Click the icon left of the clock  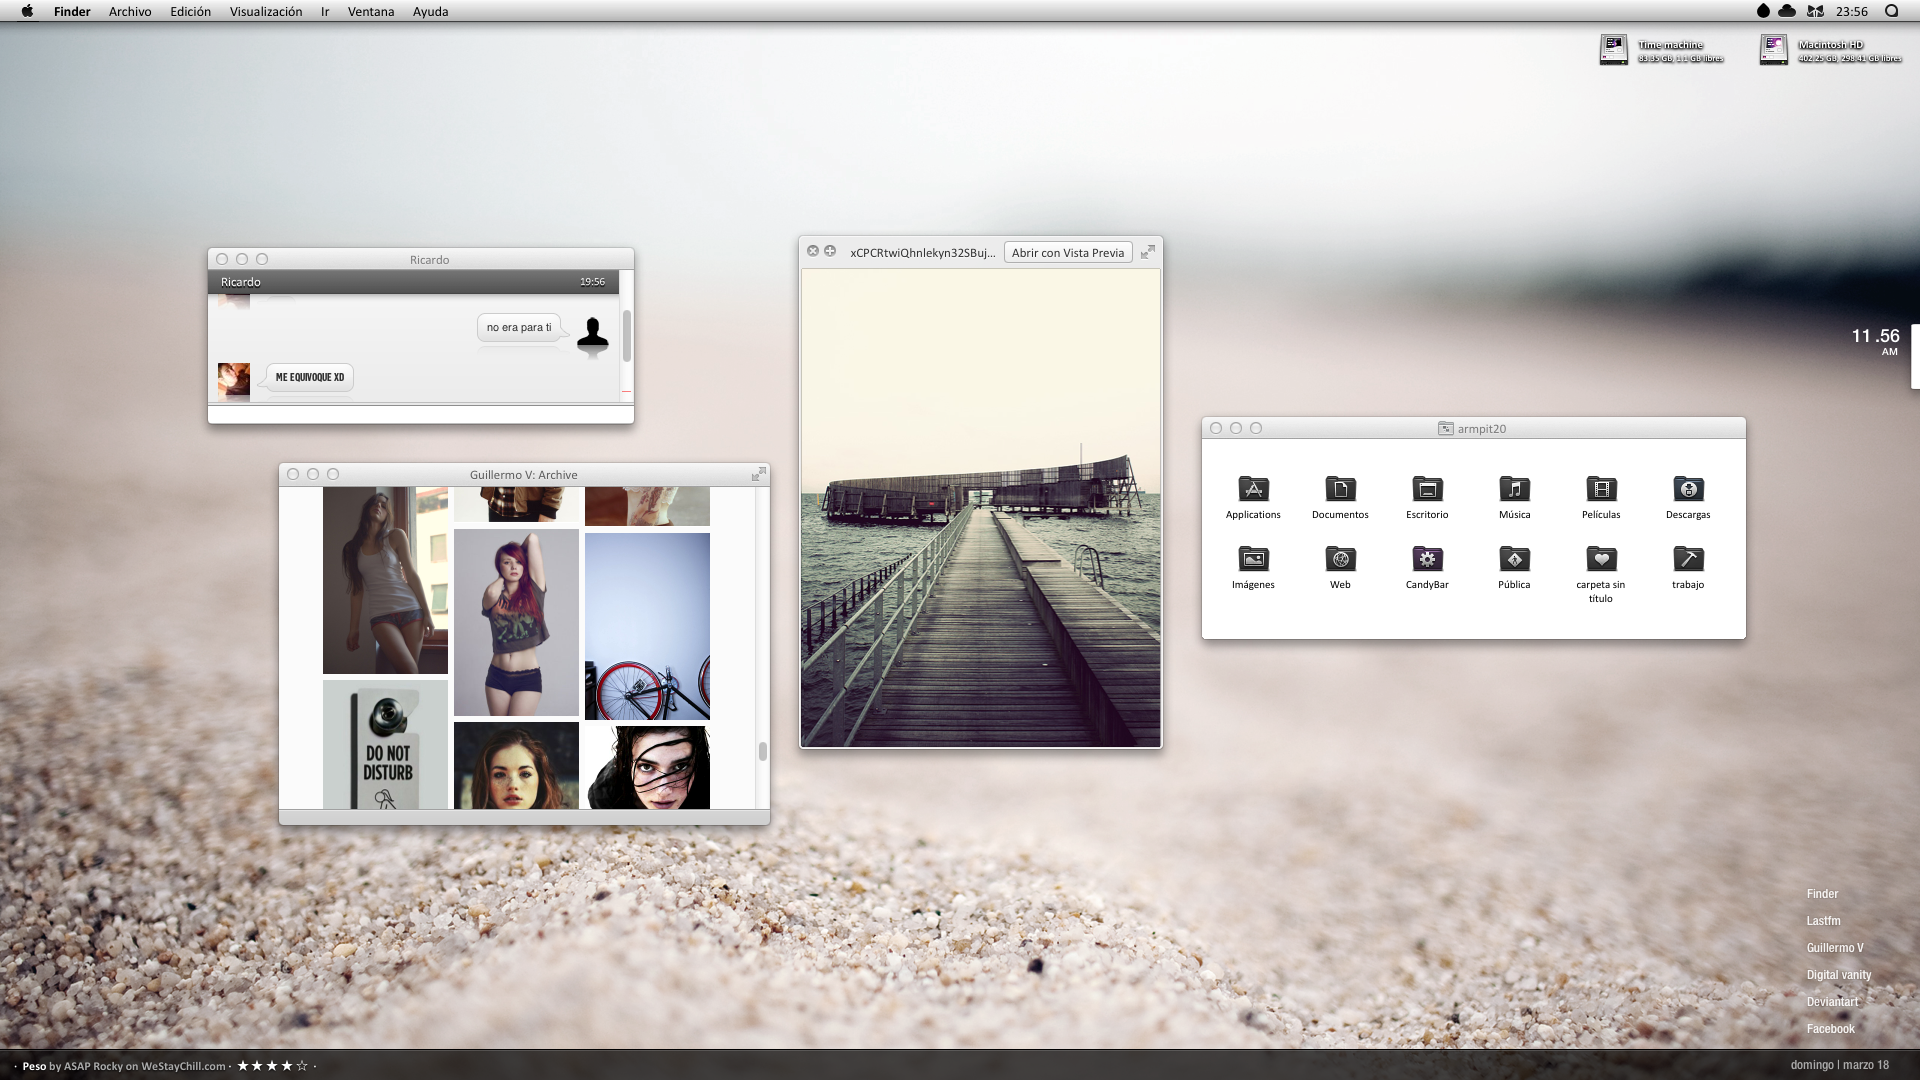pos(1815,11)
